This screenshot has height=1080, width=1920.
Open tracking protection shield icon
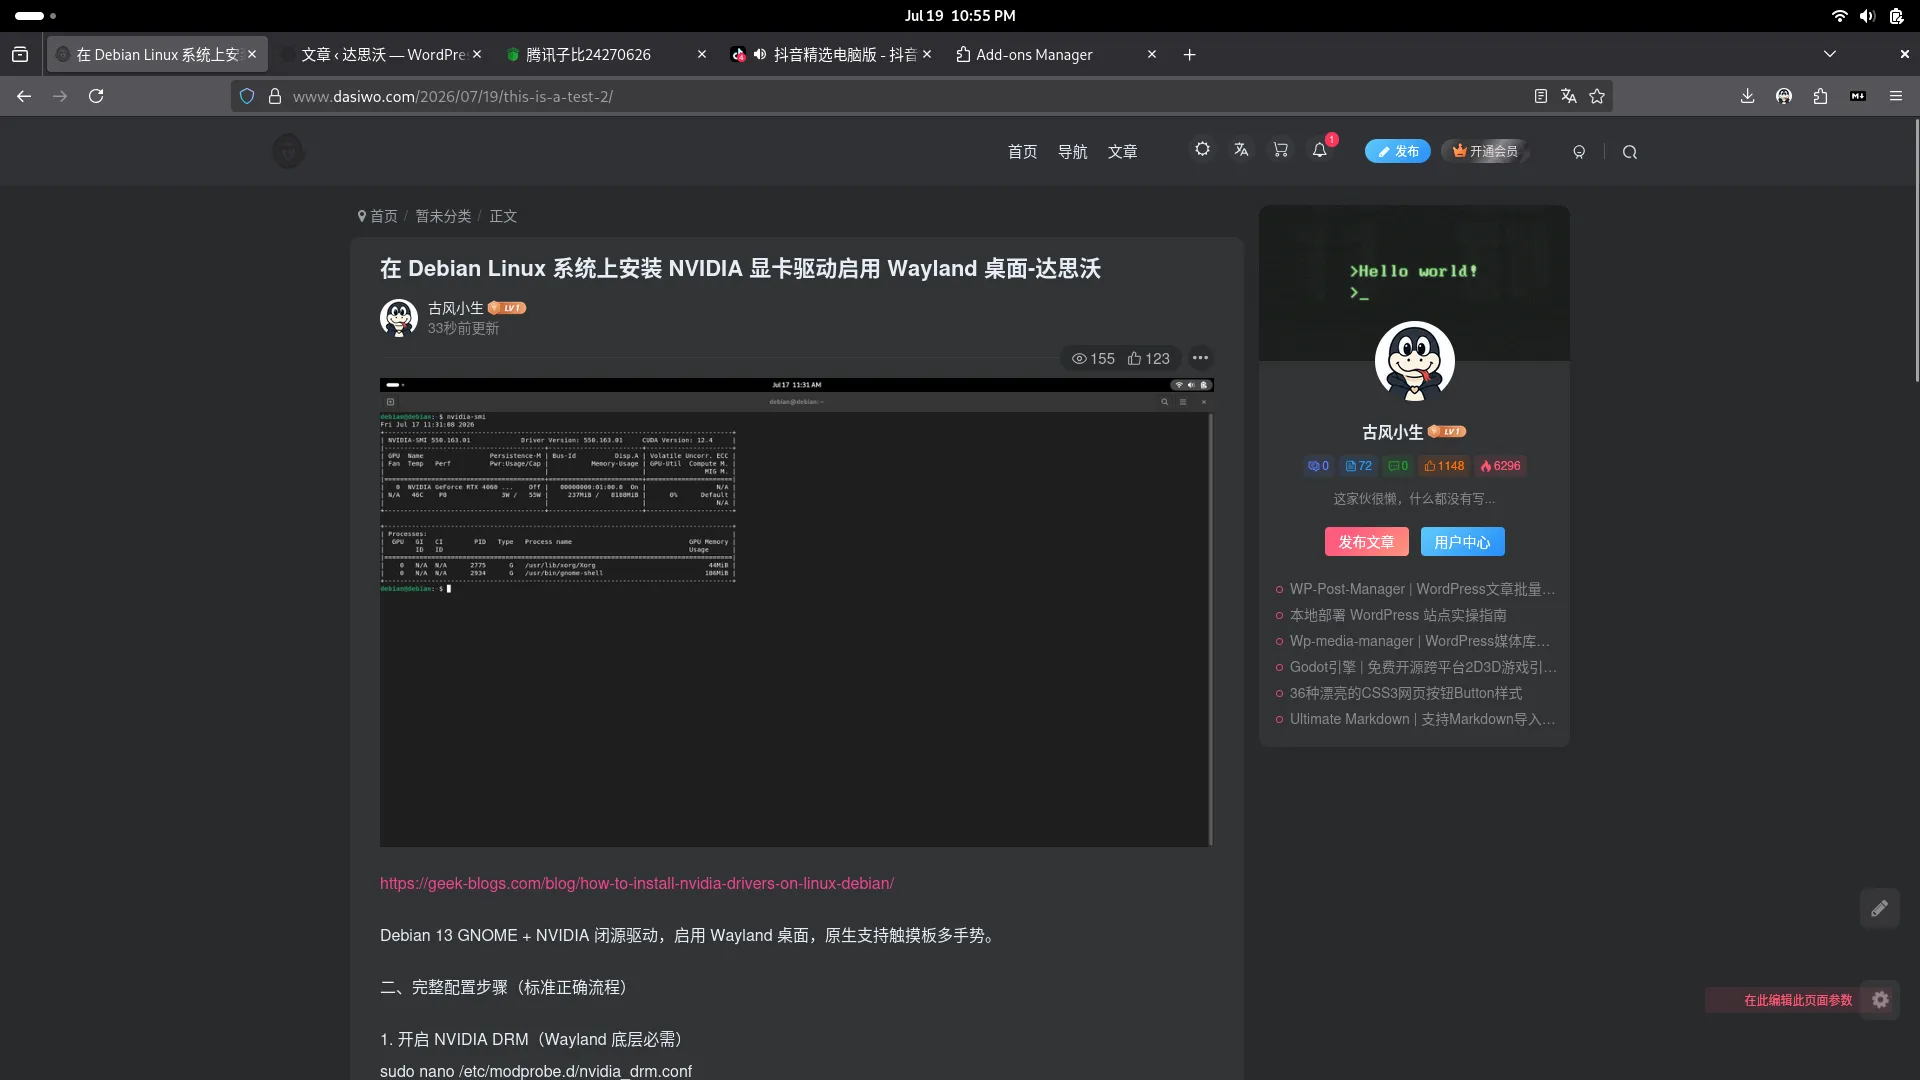click(247, 96)
